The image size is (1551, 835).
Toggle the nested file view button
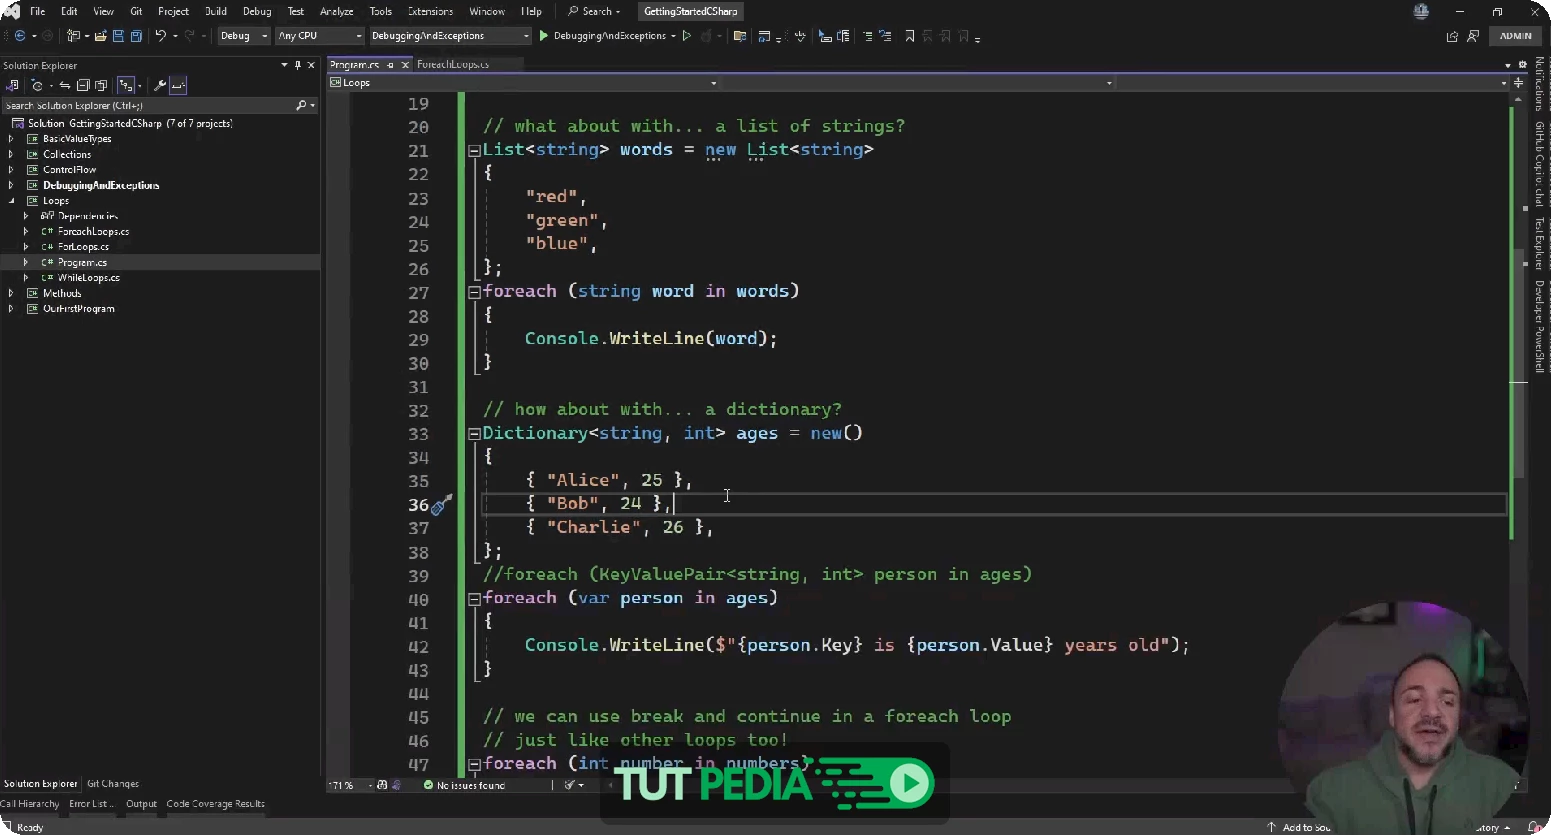point(125,85)
